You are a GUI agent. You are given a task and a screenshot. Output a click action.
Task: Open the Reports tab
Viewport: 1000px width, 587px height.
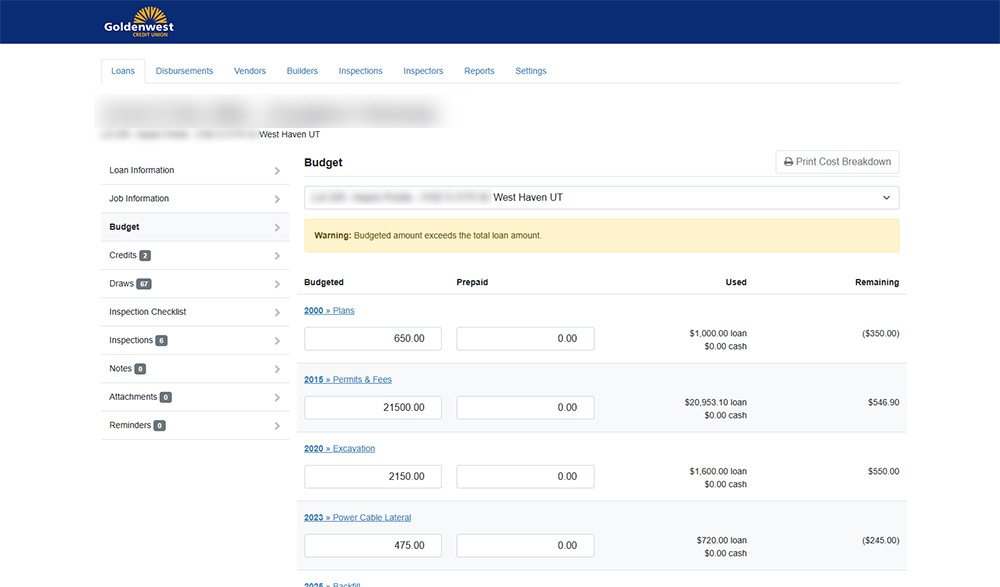coord(479,71)
